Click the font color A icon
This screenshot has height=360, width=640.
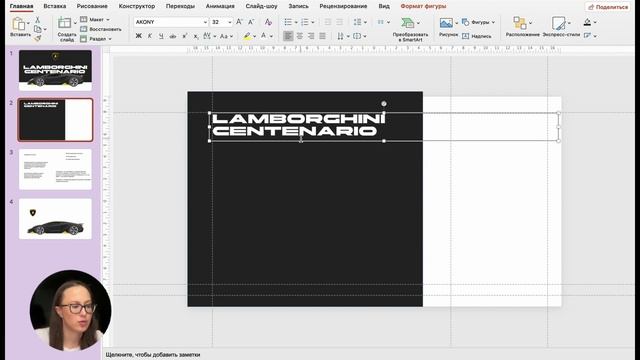[264, 36]
